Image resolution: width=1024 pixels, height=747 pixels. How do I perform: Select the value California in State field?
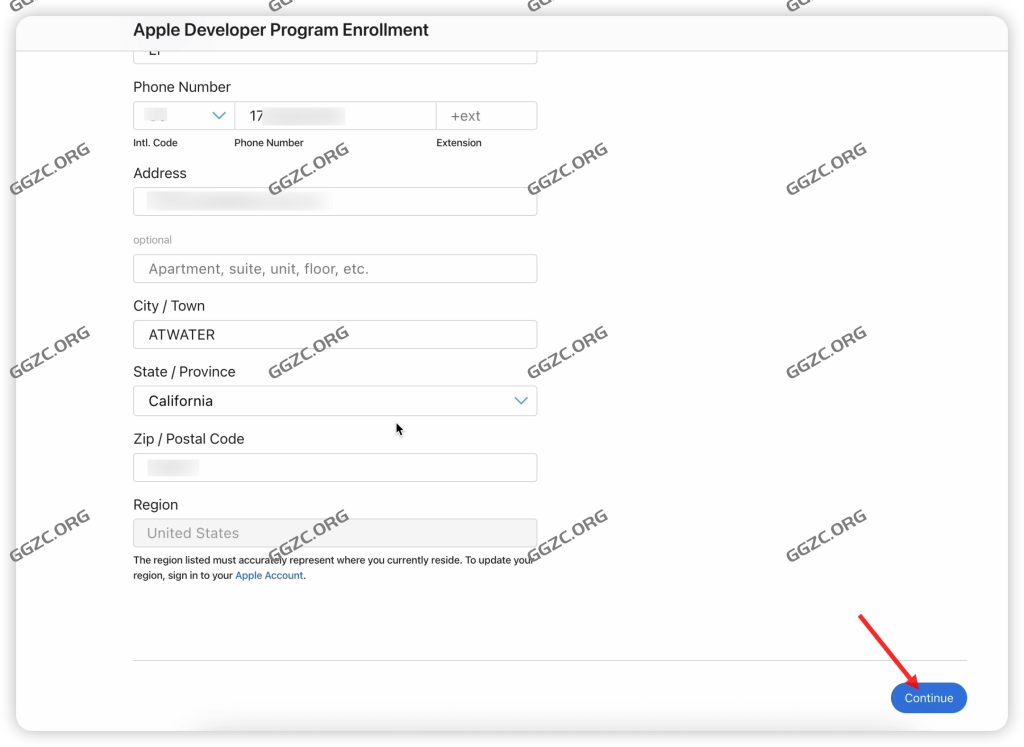pos(180,400)
